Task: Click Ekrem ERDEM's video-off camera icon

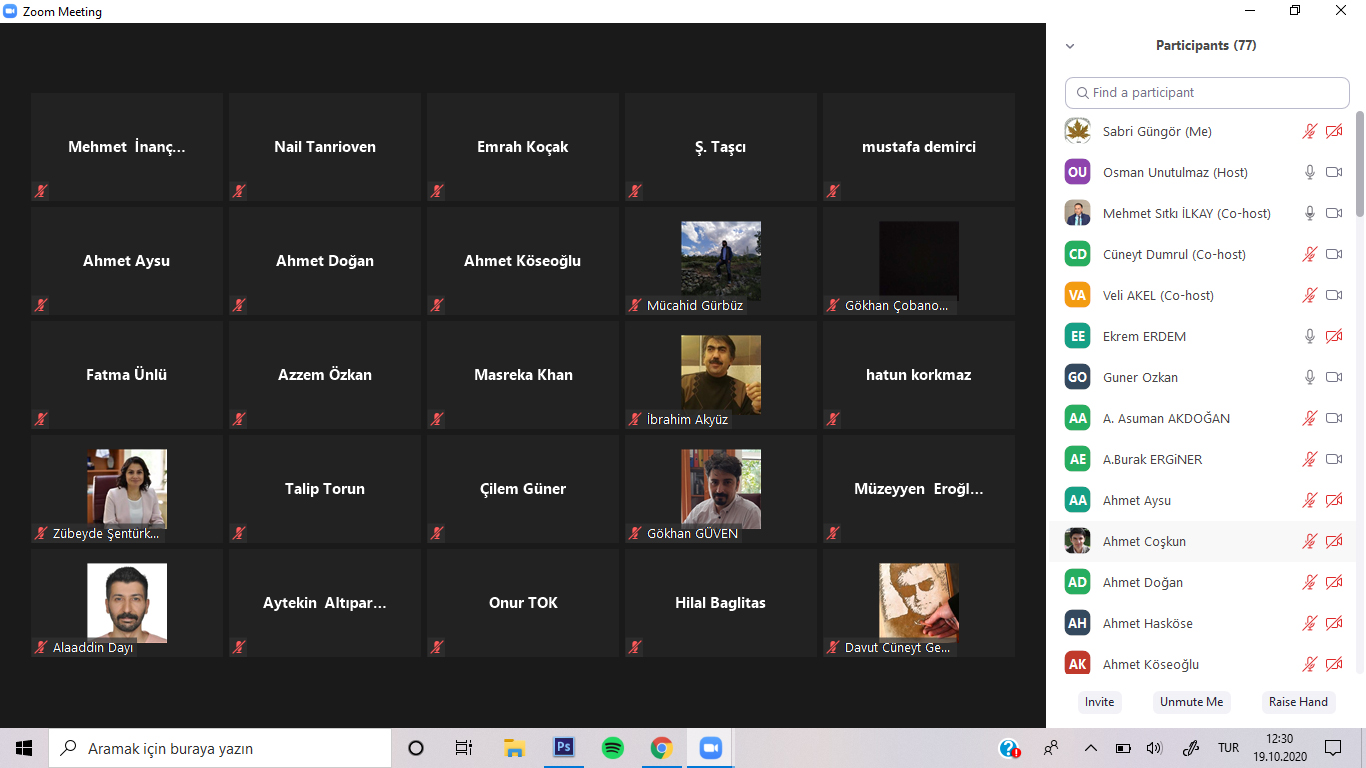Action: (x=1333, y=336)
